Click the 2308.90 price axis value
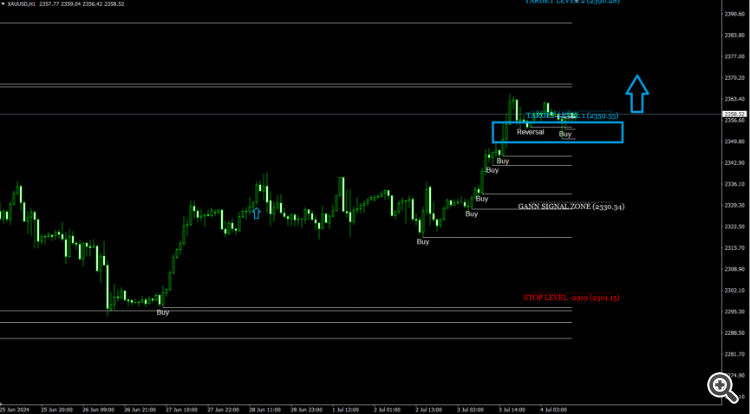 [734, 269]
